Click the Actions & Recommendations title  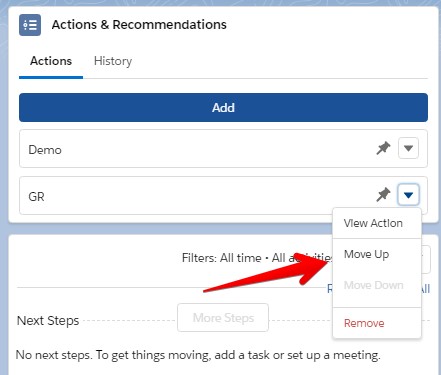coord(139,25)
